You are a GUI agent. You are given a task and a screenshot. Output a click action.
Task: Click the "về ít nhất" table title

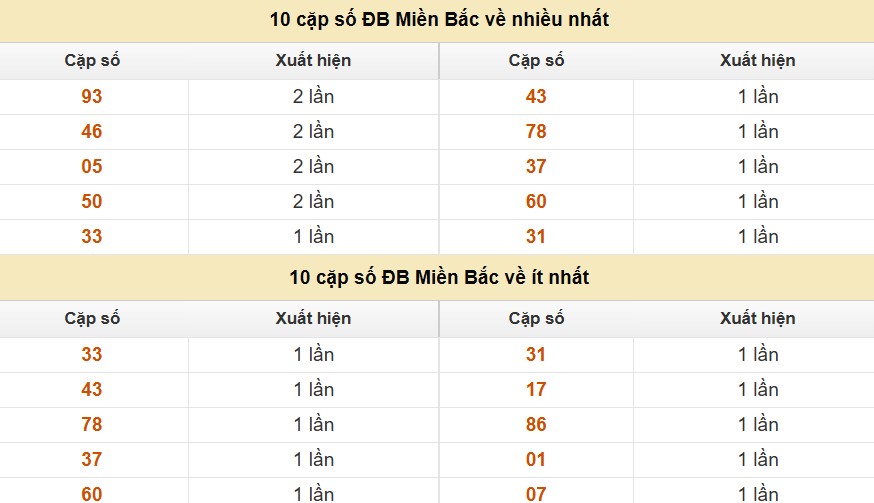click(439, 277)
